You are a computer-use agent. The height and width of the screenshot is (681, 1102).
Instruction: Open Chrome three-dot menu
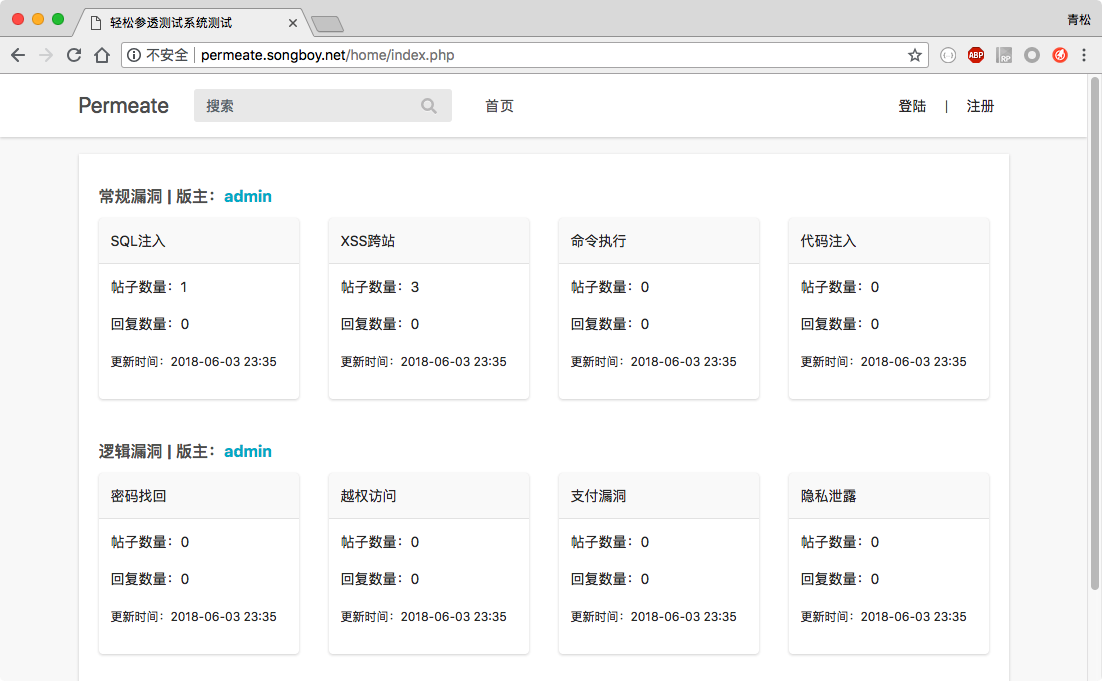click(1085, 55)
